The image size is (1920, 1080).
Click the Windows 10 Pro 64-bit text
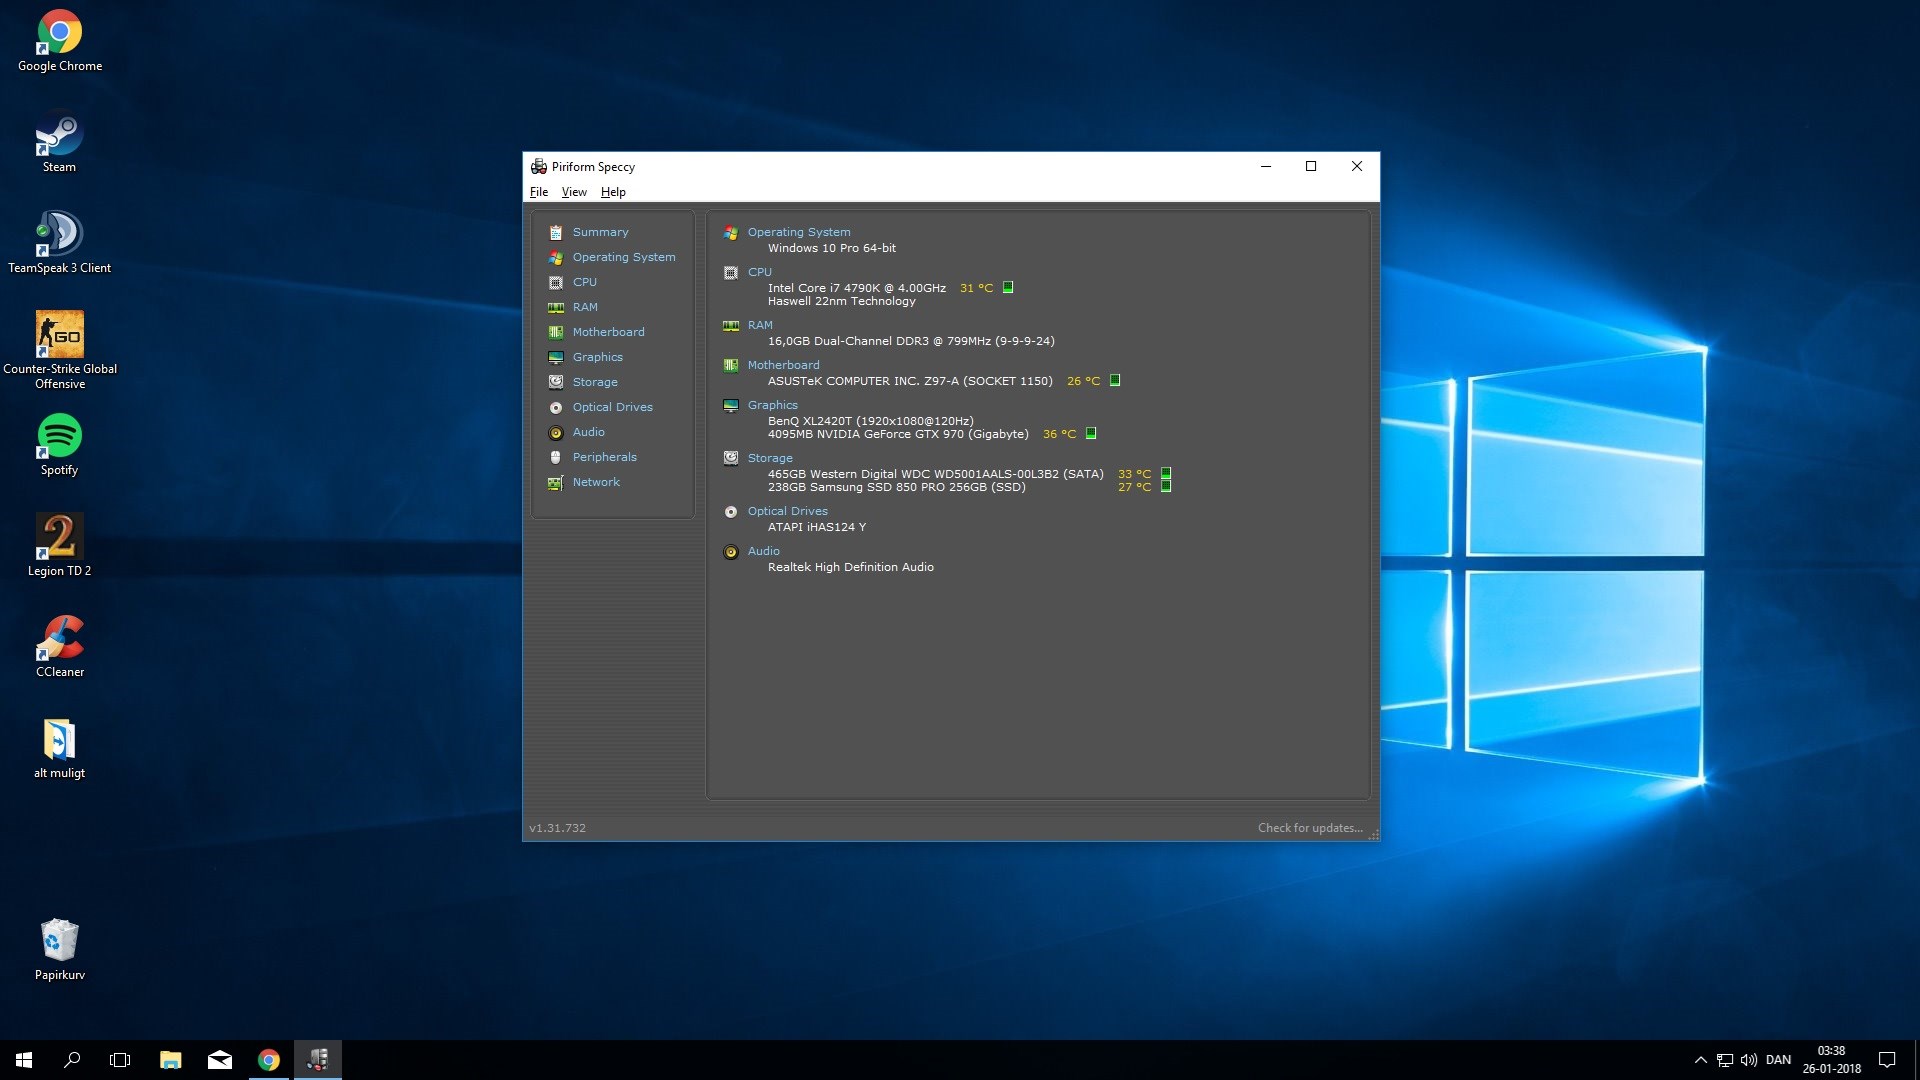[832, 248]
